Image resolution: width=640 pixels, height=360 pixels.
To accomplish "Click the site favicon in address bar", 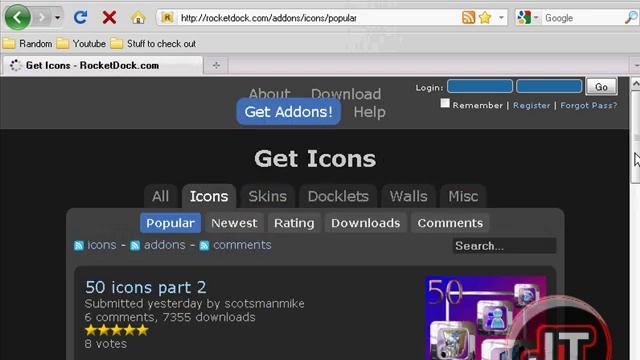I will 167,18.
